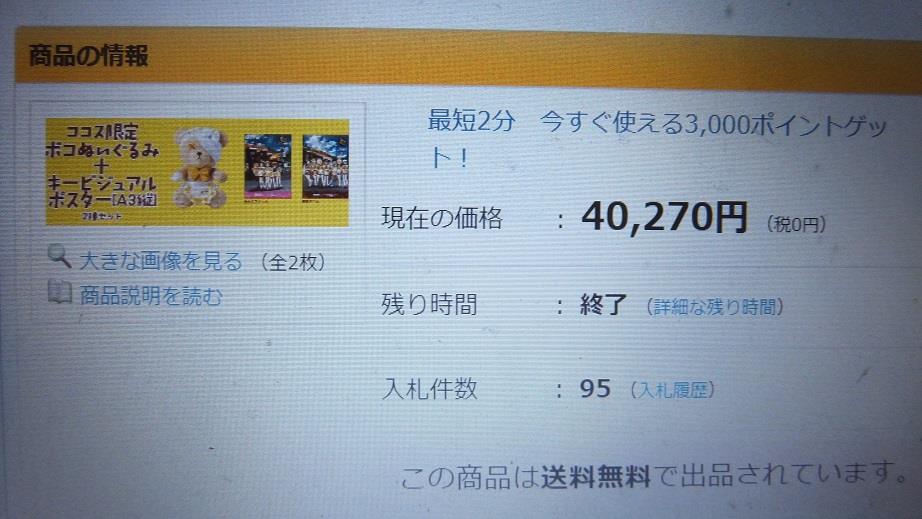Open the 詳細な残り時間 link
922x519 pixels.
pos(715,307)
